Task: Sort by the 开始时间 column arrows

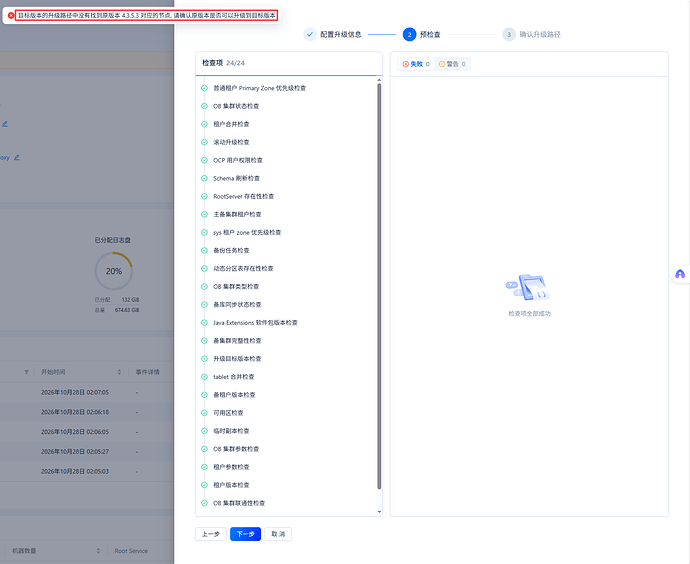Action: point(119,372)
